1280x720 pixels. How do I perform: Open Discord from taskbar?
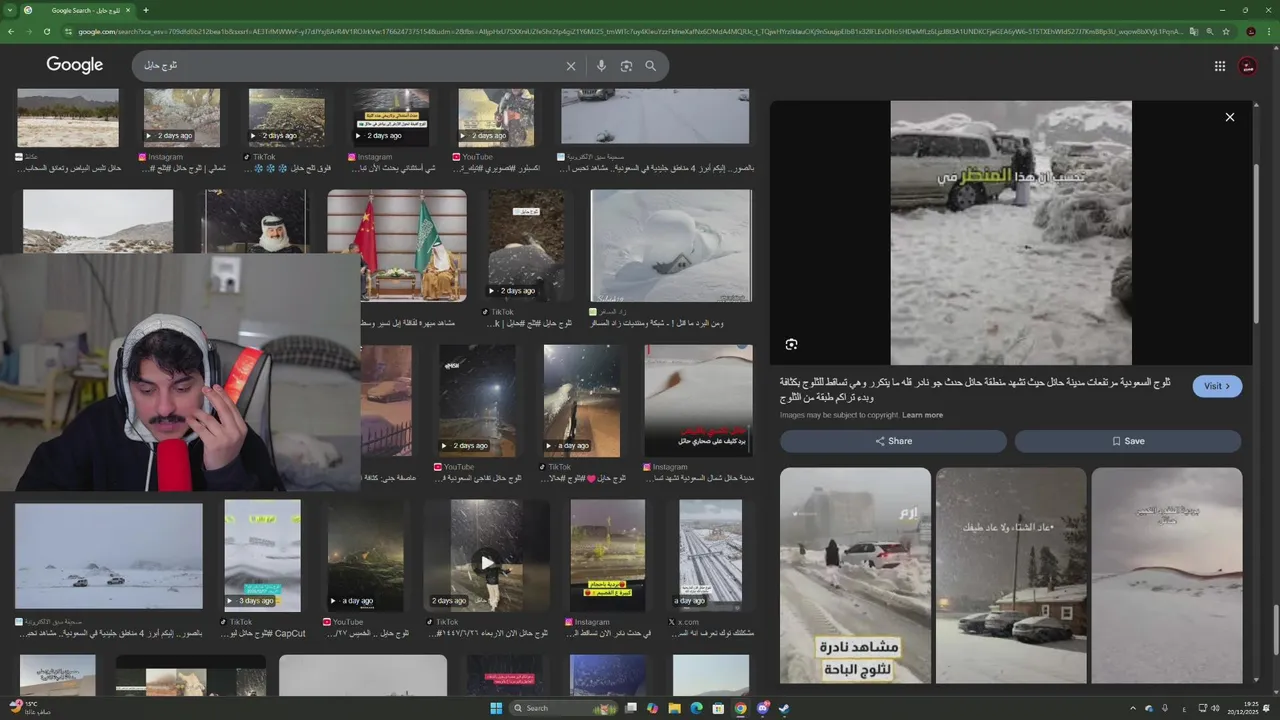[763, 708]
